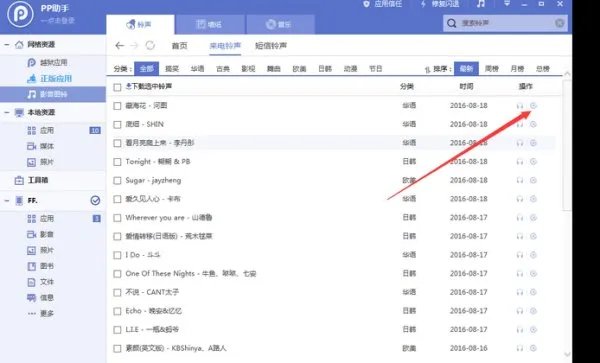Check the Echo ringtone checkbox
This screenshot has width=600, height=363.
(117, 311)
